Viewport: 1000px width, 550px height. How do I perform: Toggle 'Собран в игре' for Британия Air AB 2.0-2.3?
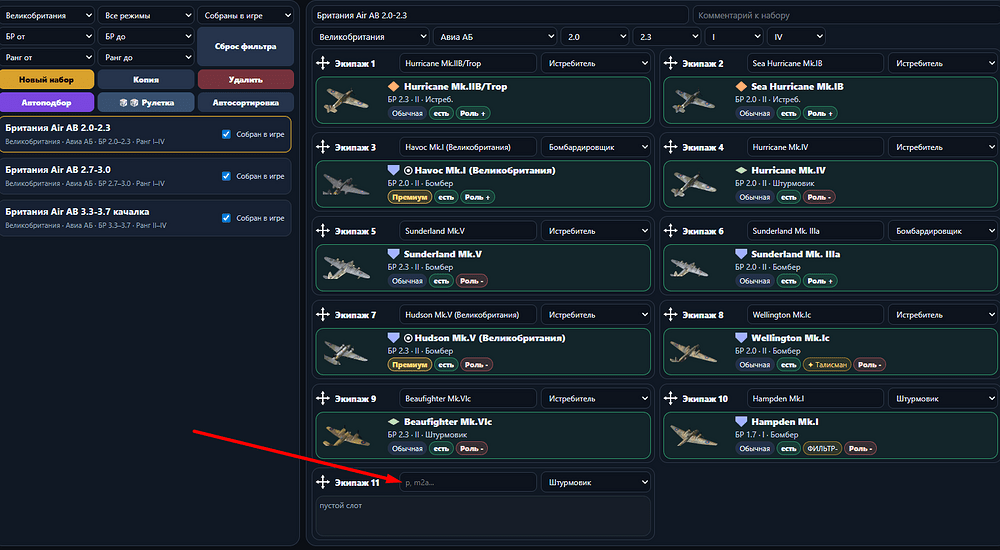click(226, 134)
